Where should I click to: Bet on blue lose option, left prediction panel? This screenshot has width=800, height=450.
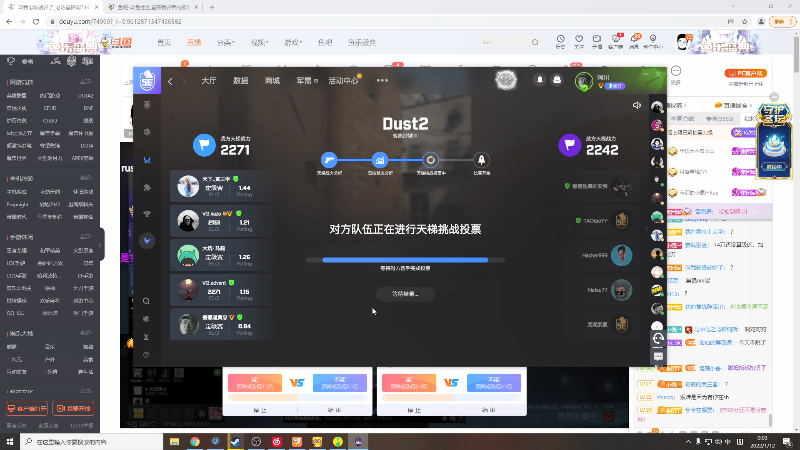click(x=340, y=383)
